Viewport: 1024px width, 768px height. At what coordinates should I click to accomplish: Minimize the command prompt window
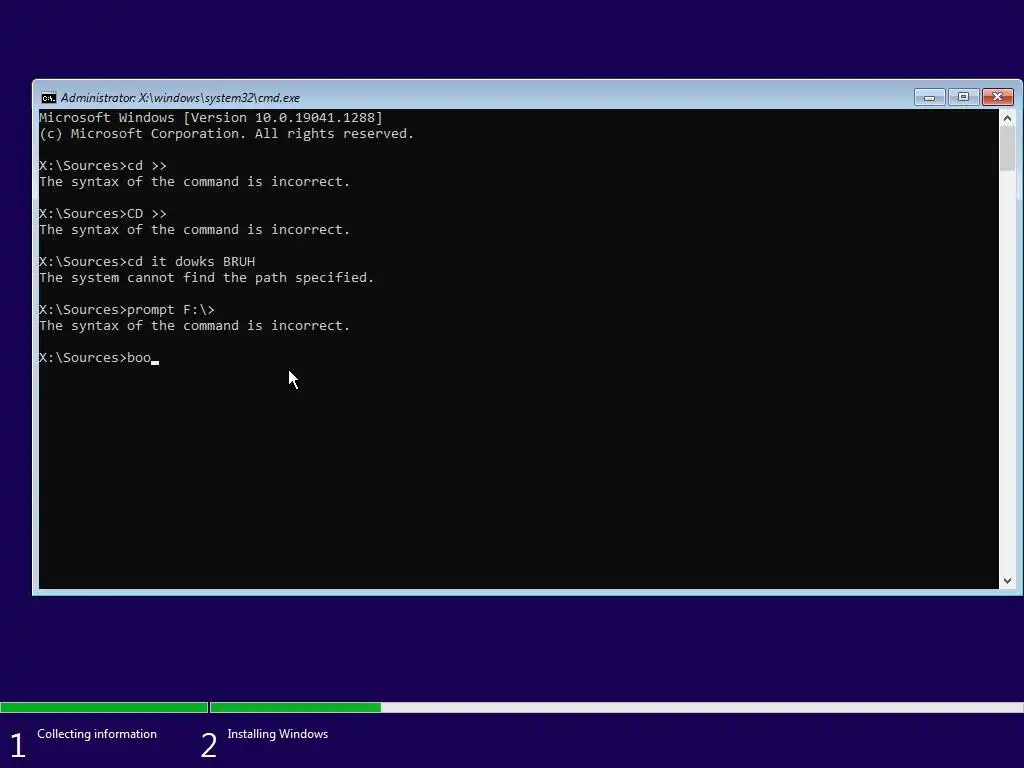point(929,97)
